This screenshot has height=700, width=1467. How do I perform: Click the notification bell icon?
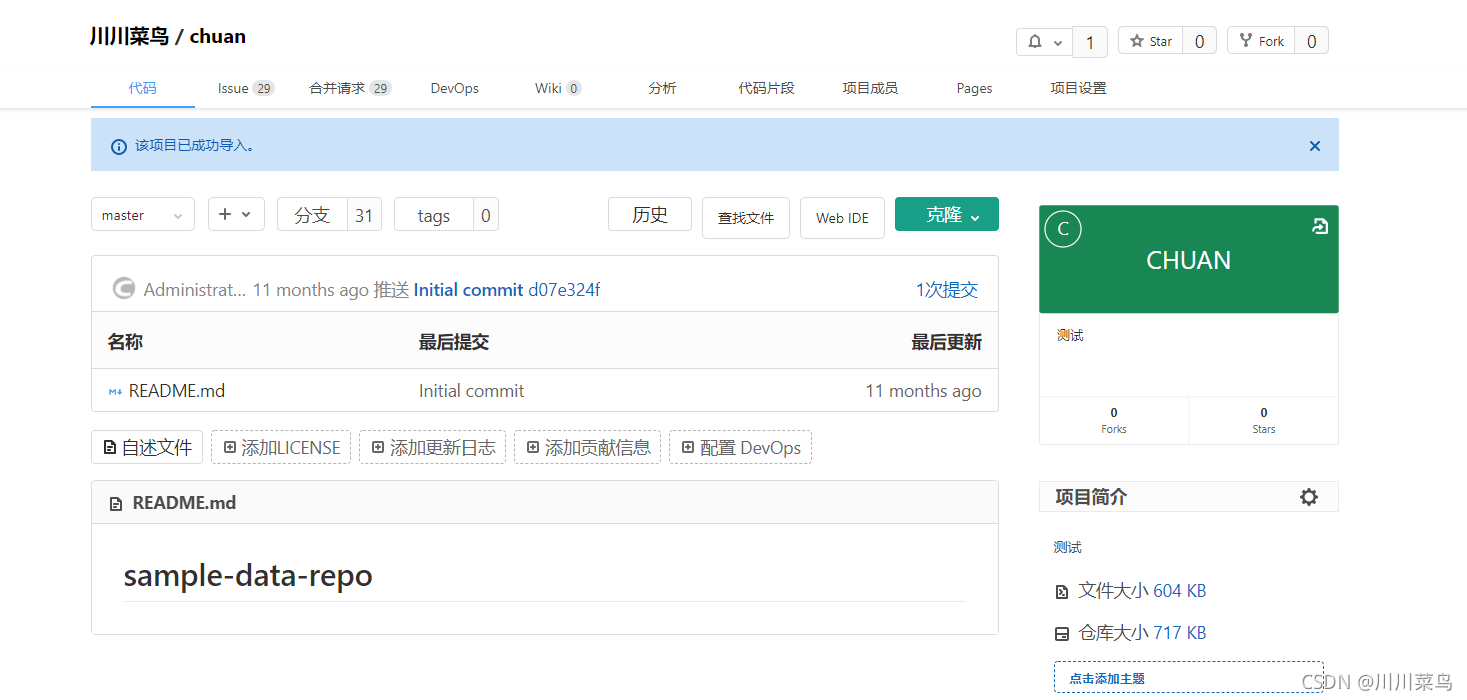click(x=1035, y=41)
